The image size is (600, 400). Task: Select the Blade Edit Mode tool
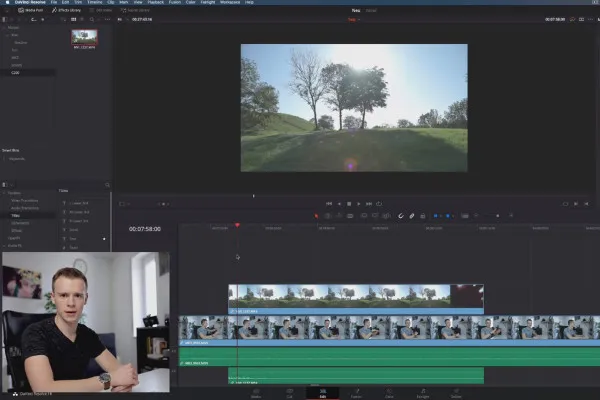pyautogui.click(x=350, y=216)
